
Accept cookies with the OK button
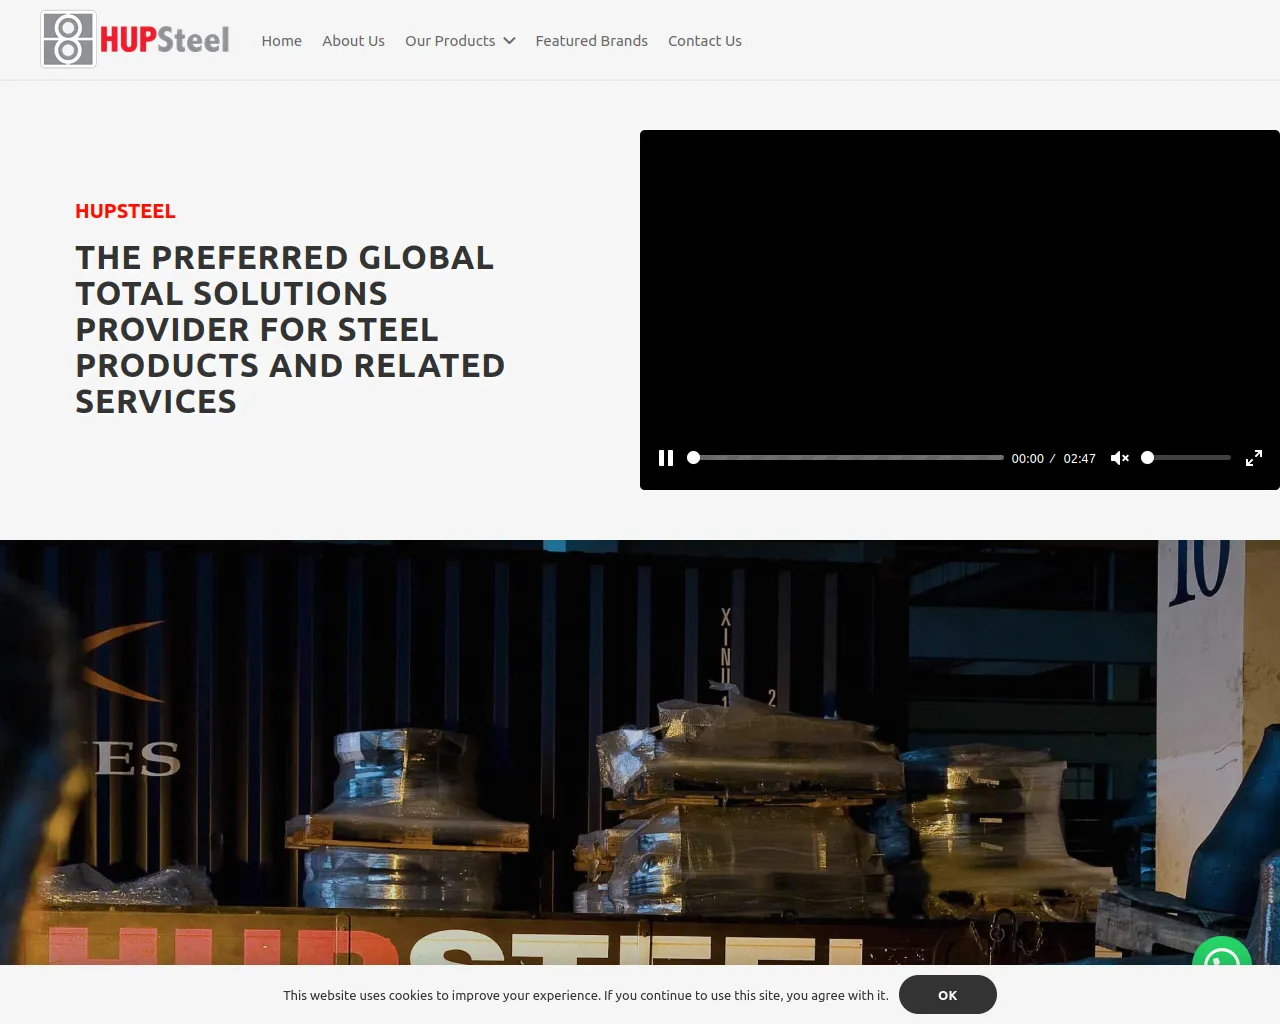(947, 995)
